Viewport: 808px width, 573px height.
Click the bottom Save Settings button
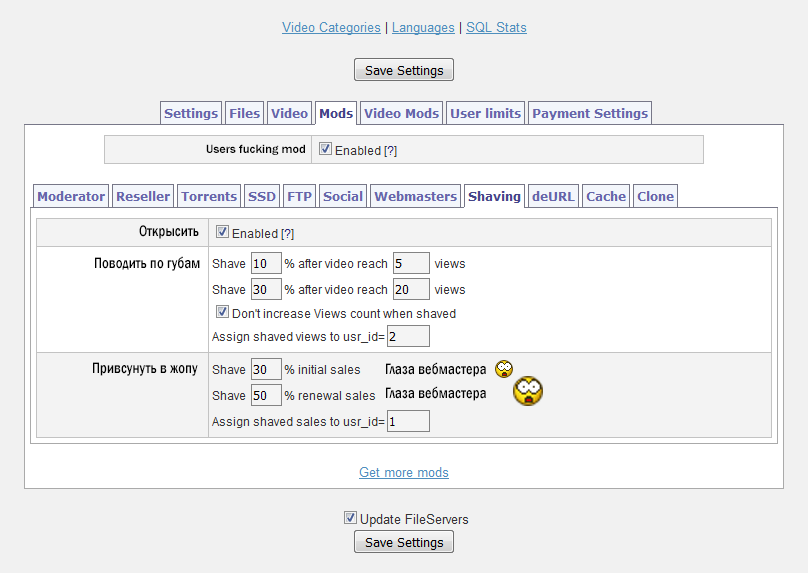pyautogui.click(x=404, y=542)
